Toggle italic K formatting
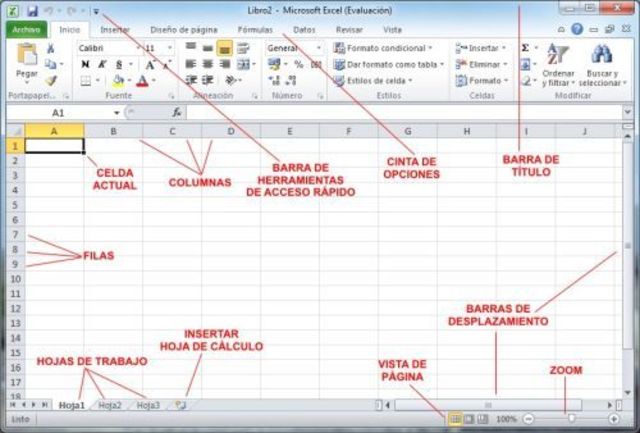 (x=102, y=64)
